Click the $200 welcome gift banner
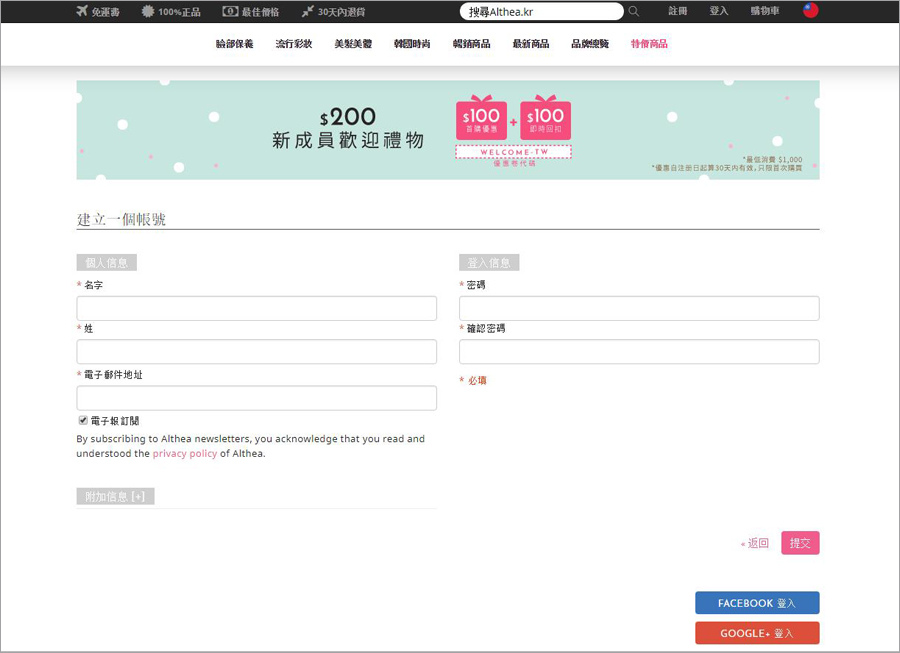The image size is (900, 653). click(x=448, y=130)
